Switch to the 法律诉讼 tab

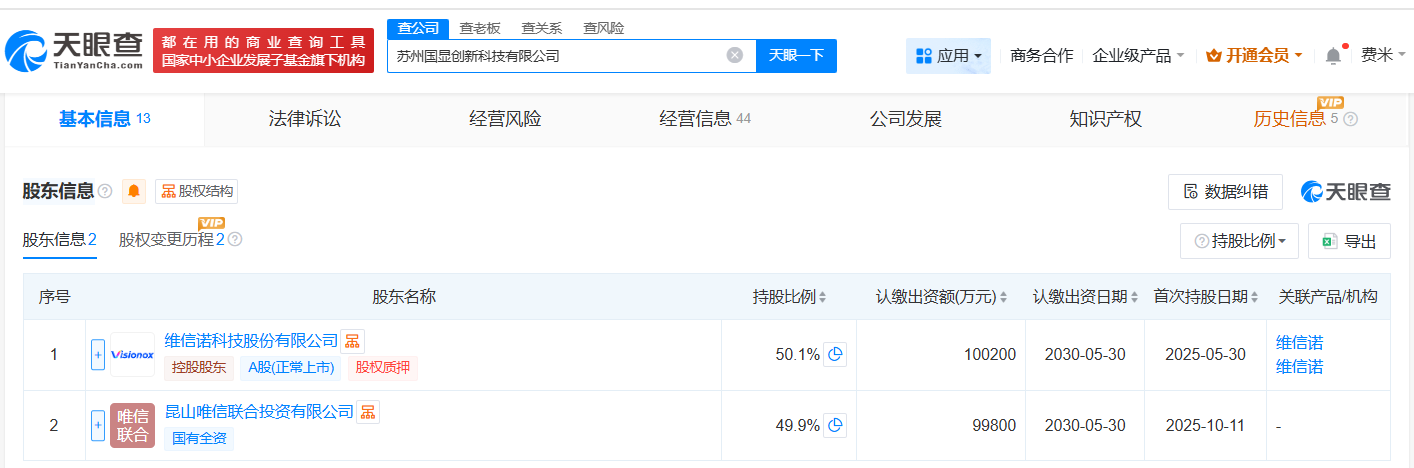coord(305,119)
